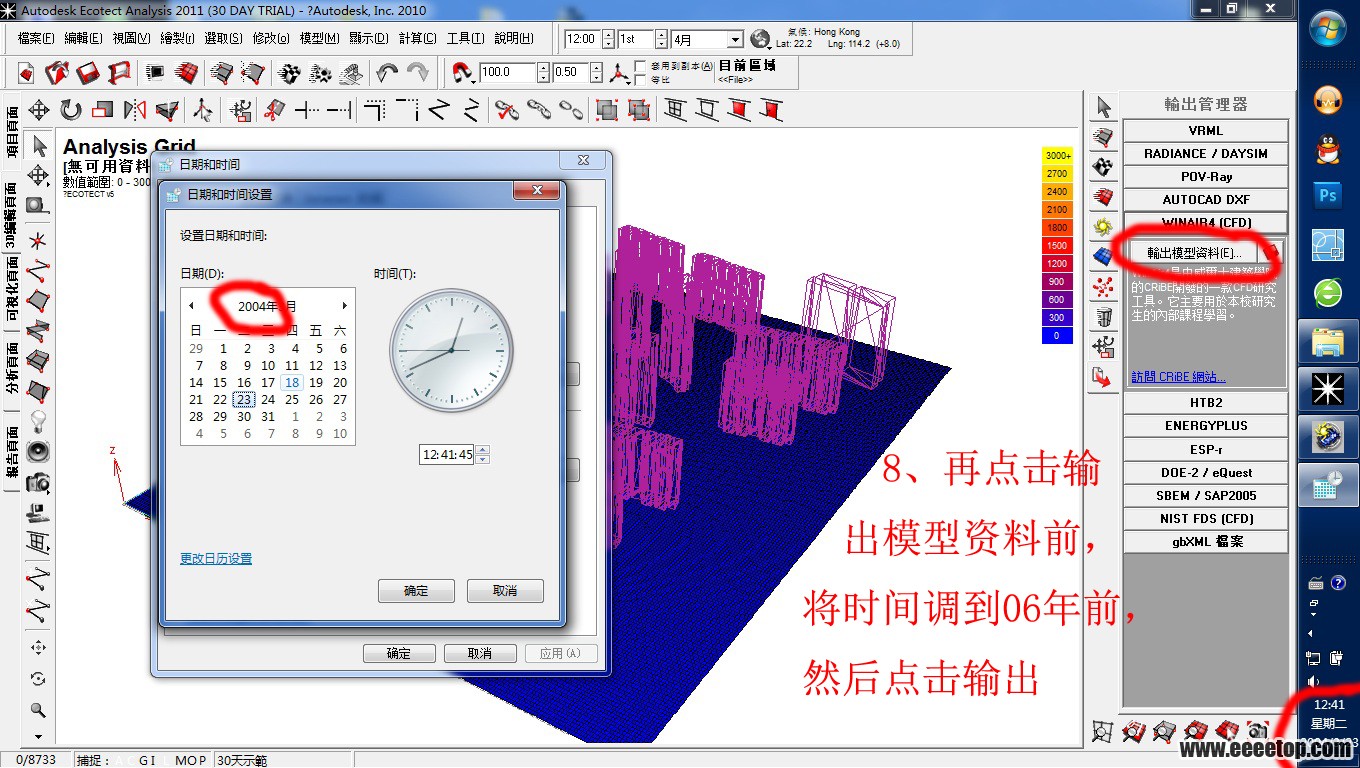The height and width of the screenshot is (768, 1360).
Task: Click the 100.0 grid value field
Action: tap(507, 73)
